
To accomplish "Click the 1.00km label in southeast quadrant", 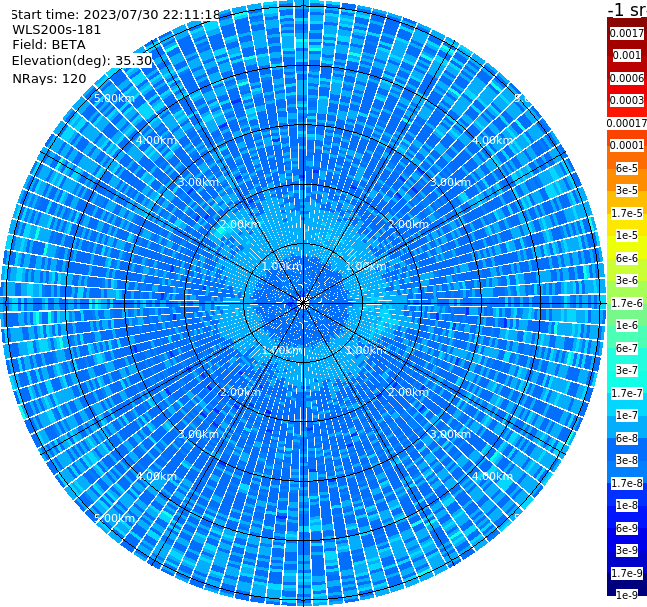I will click(x=366, y=350).
